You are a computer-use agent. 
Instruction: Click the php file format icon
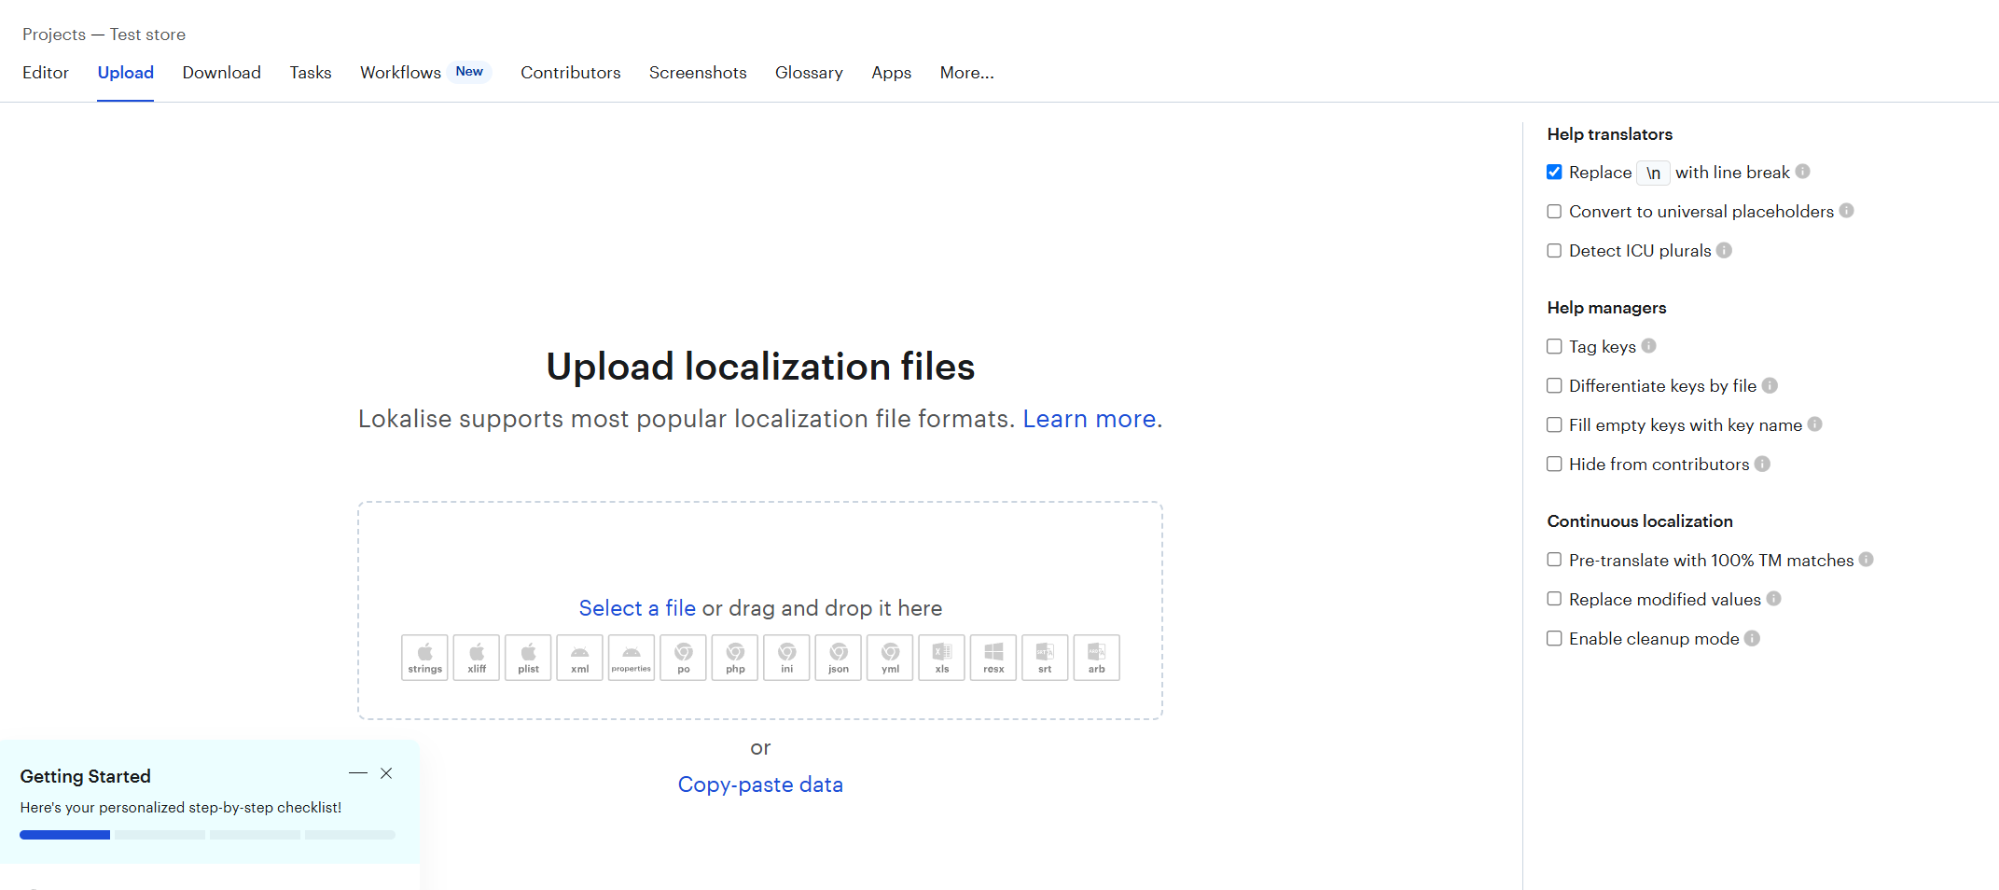[735, 657]
